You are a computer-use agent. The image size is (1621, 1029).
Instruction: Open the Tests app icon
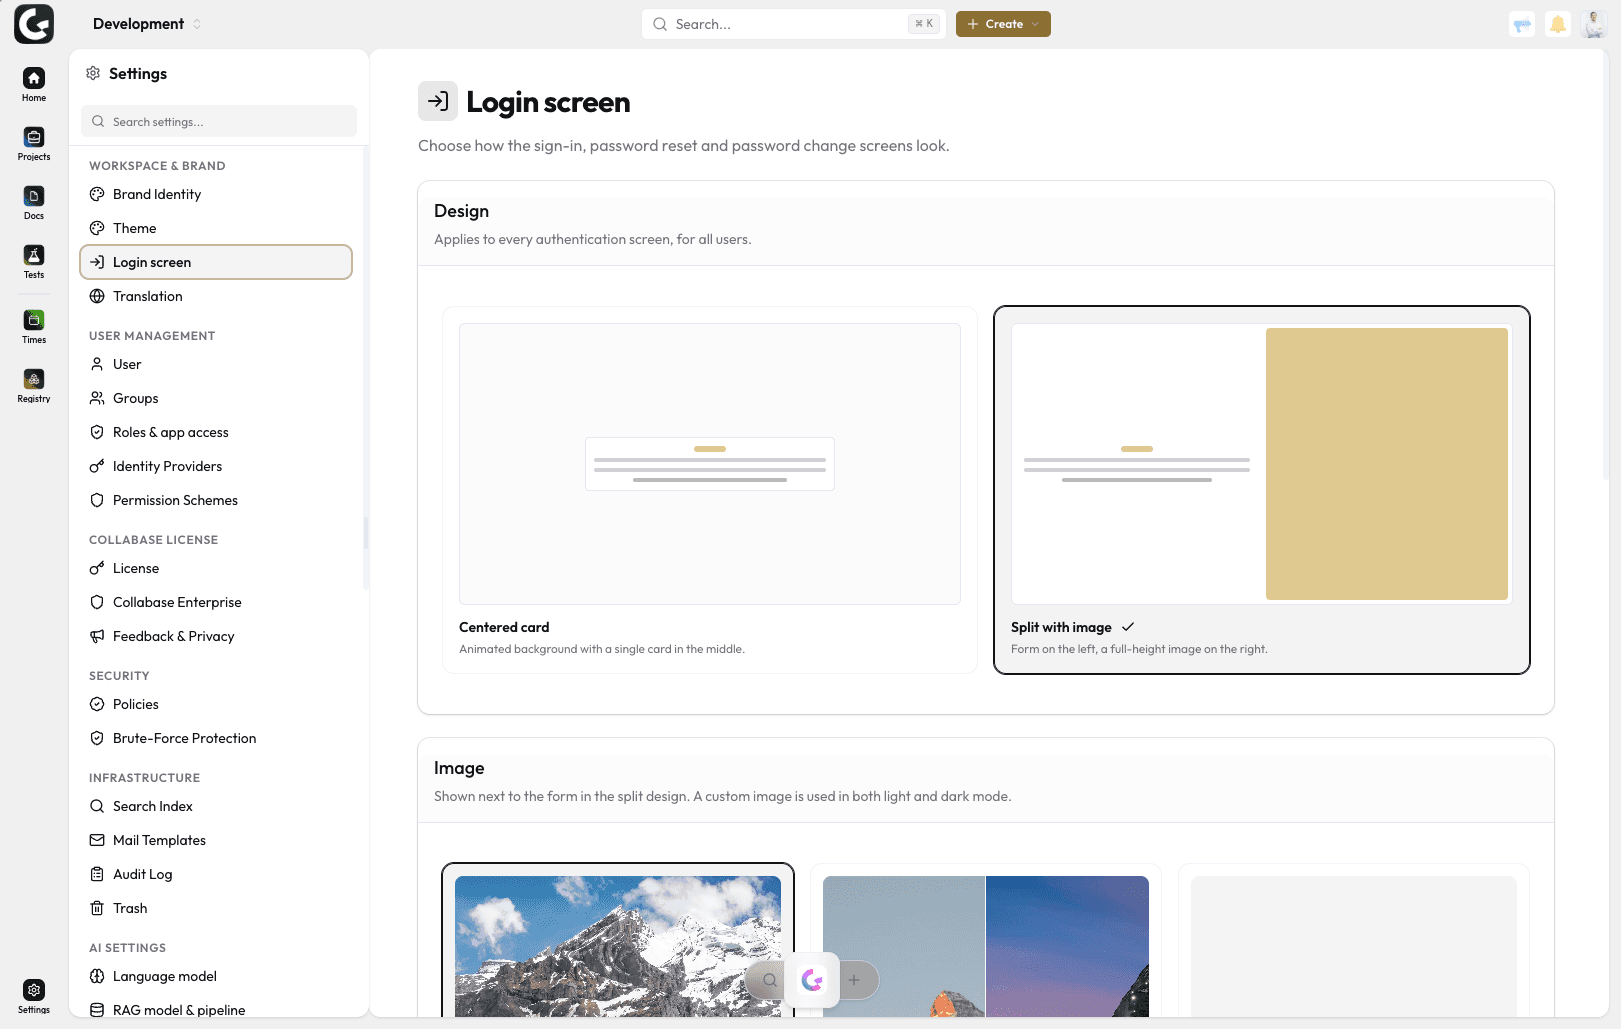[34, 261]
